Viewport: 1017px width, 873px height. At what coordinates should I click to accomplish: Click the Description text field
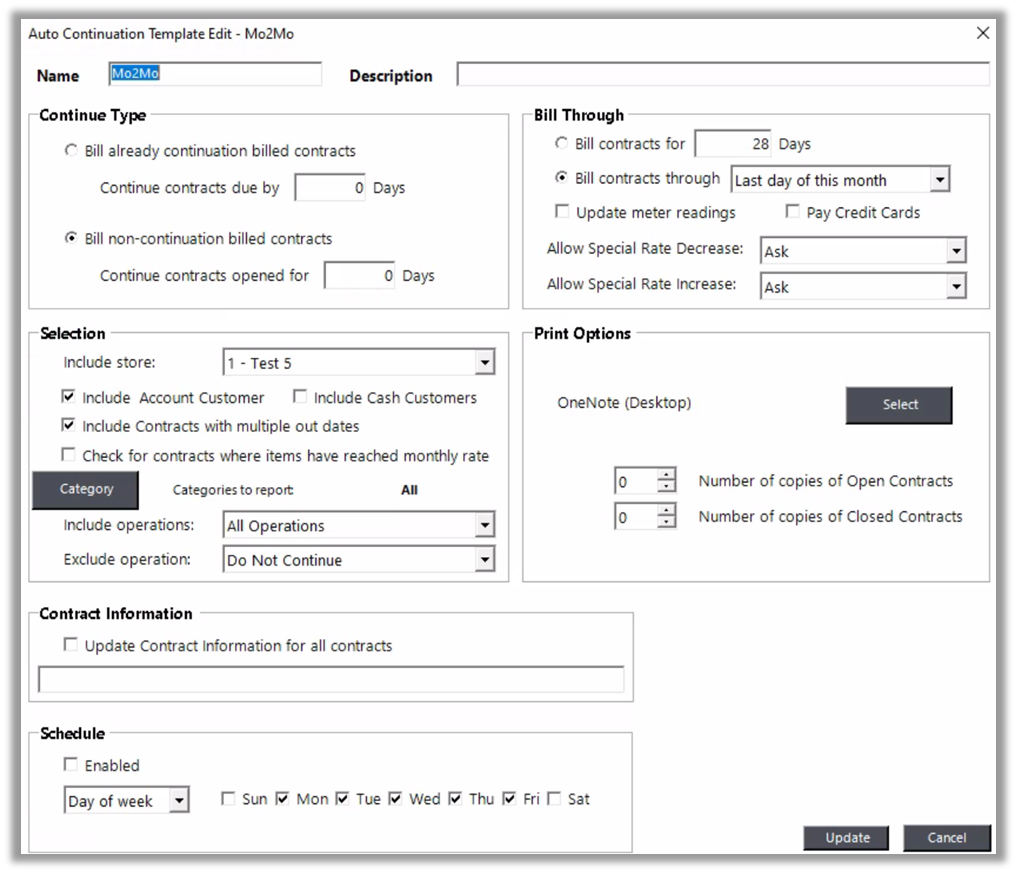[x=722, y=75]
